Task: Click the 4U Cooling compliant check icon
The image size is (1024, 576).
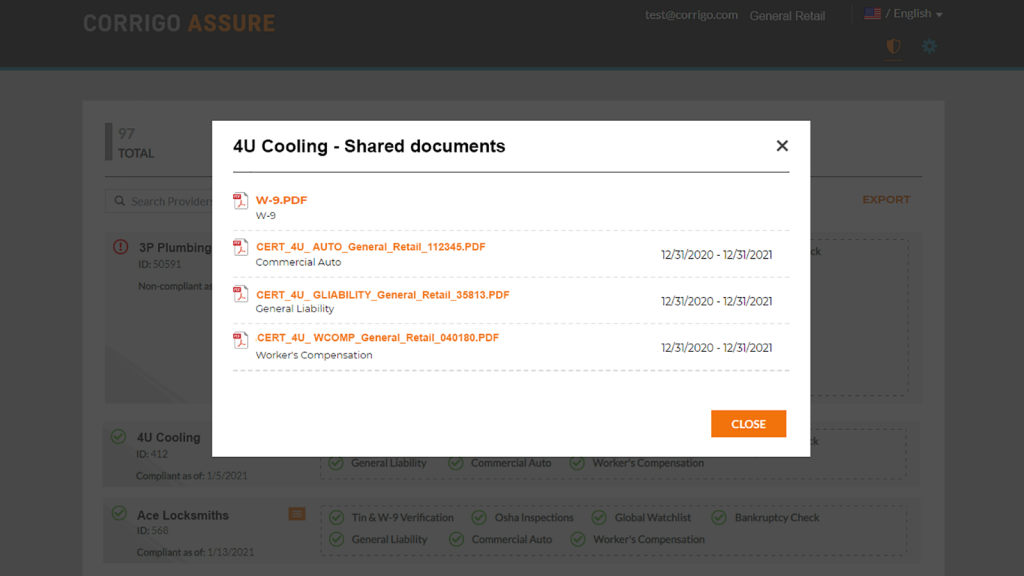Action: pyautogui.click(x=118, y=436)
